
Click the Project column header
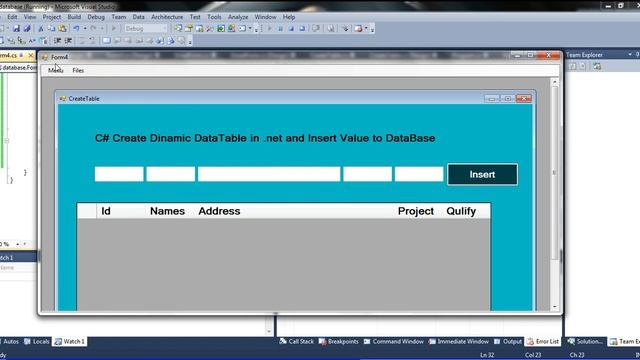(x=418, y=211)
